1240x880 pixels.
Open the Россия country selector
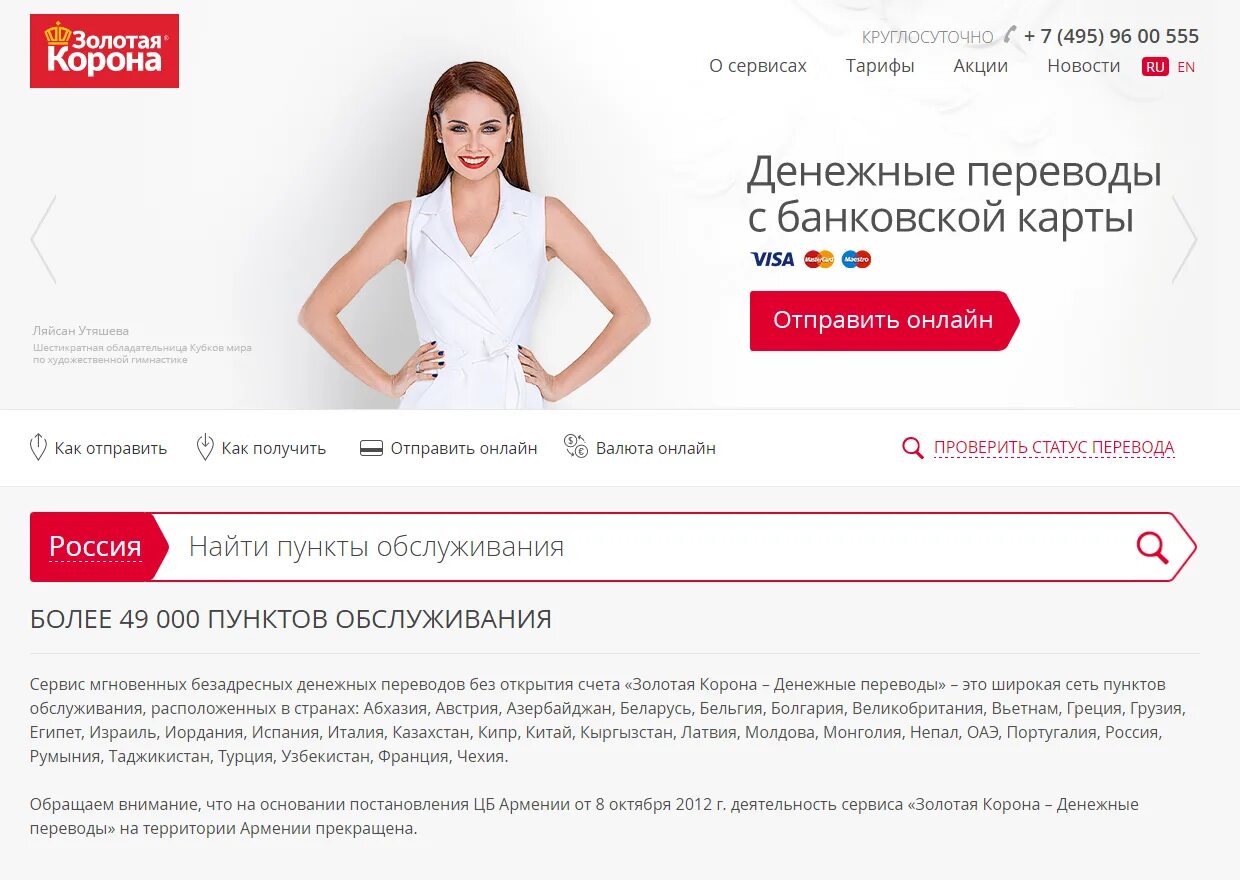pyautogui.click(x=95, y=547)
